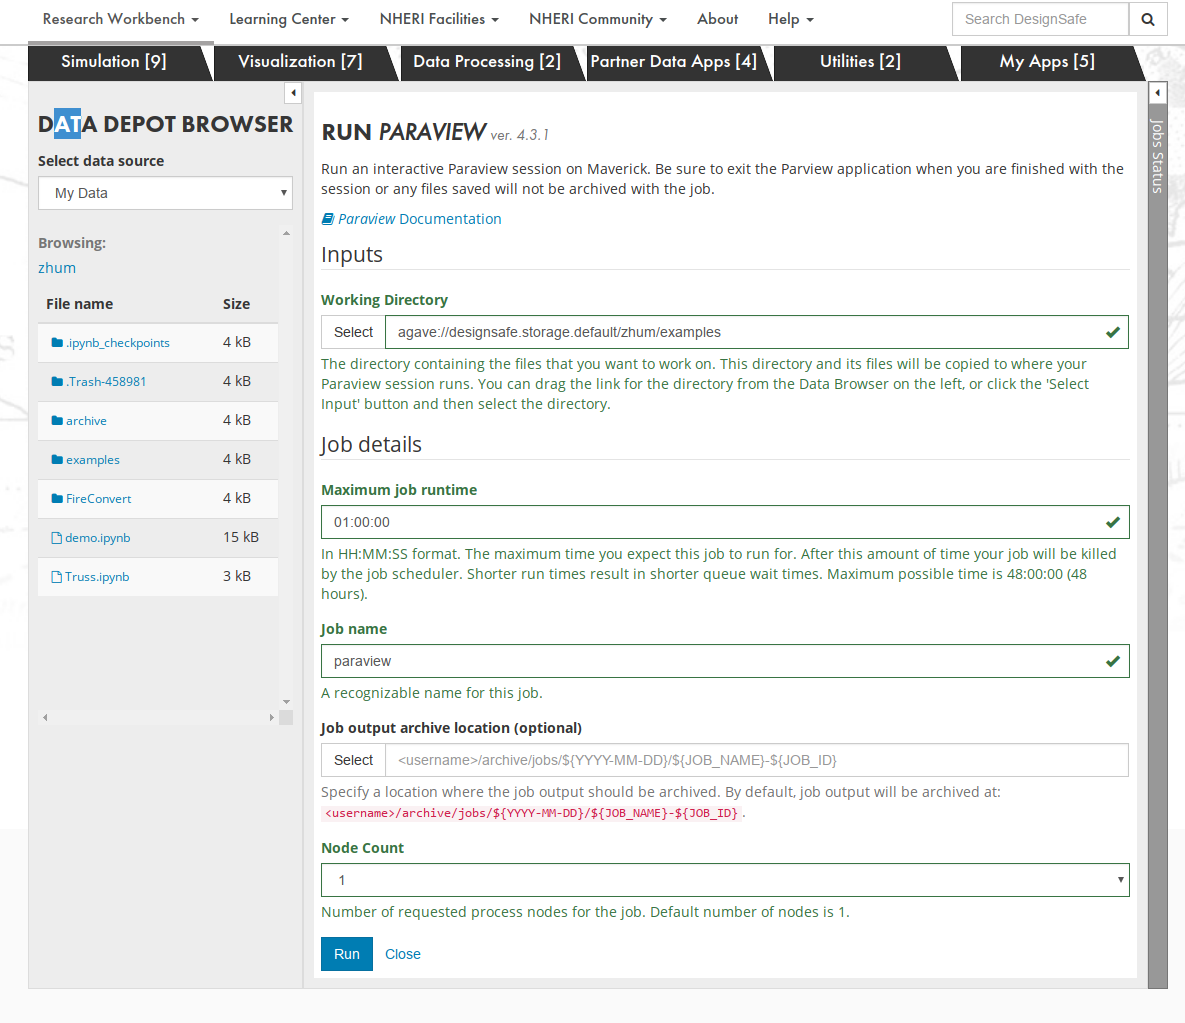This screenshot has height=1023, width=1185.
Task: Click the Close link
Action: click(403, 954)
